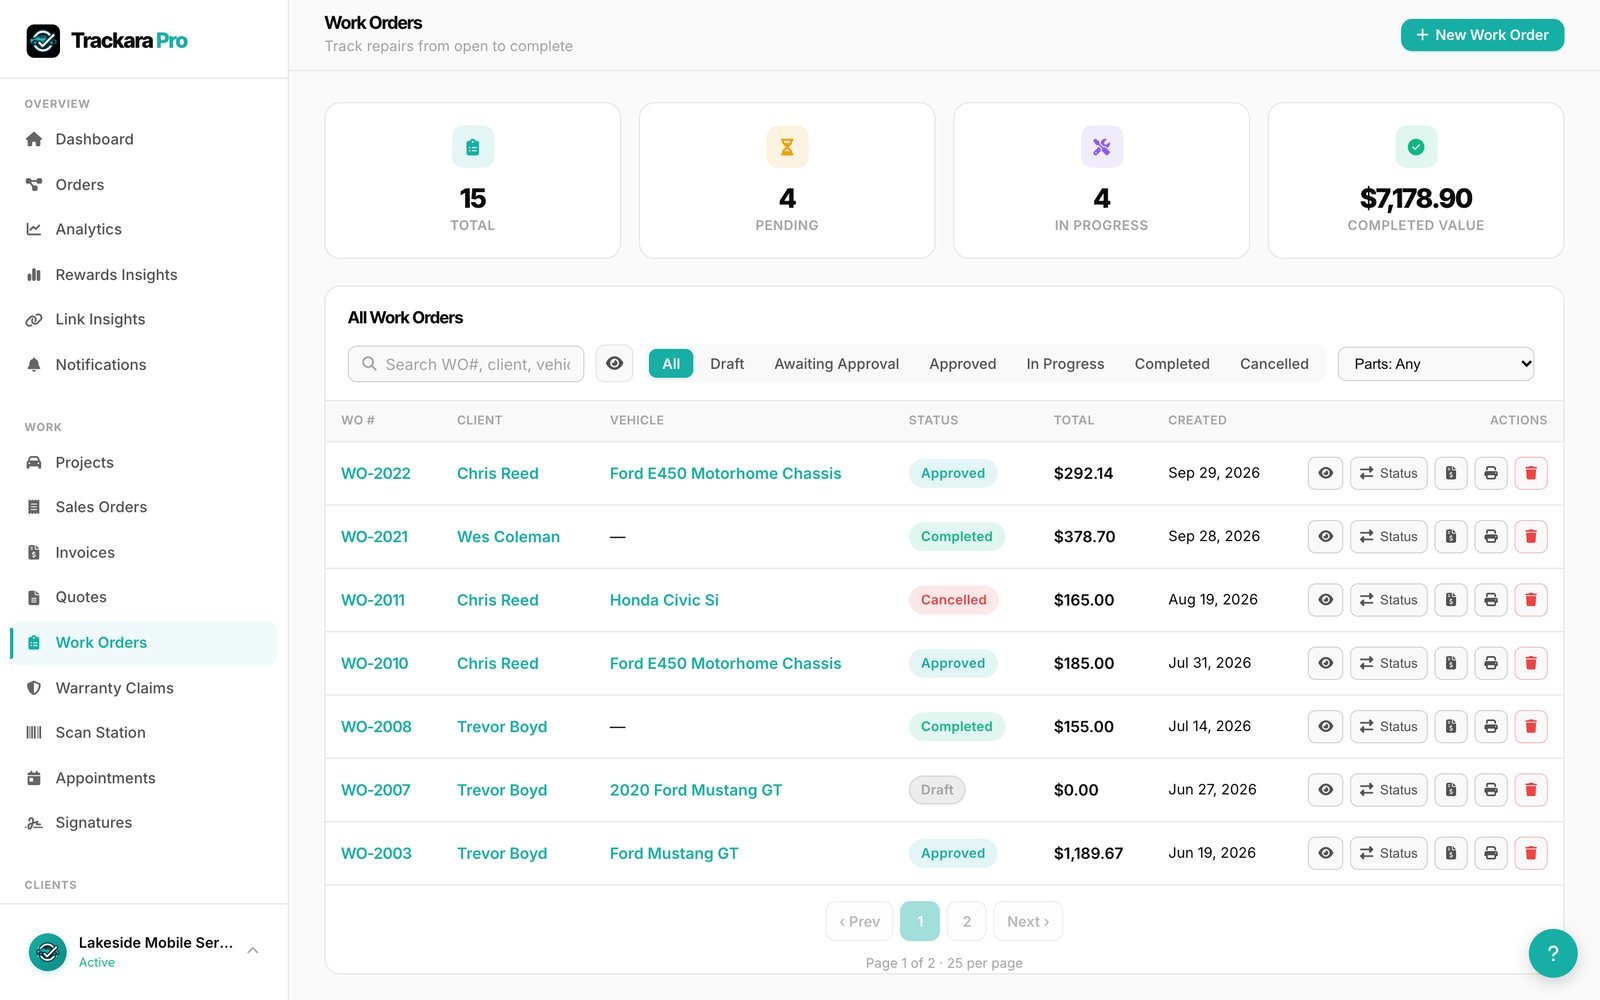
Task: Click the Completed Value checkmark icon
Action: (1416, 147)
